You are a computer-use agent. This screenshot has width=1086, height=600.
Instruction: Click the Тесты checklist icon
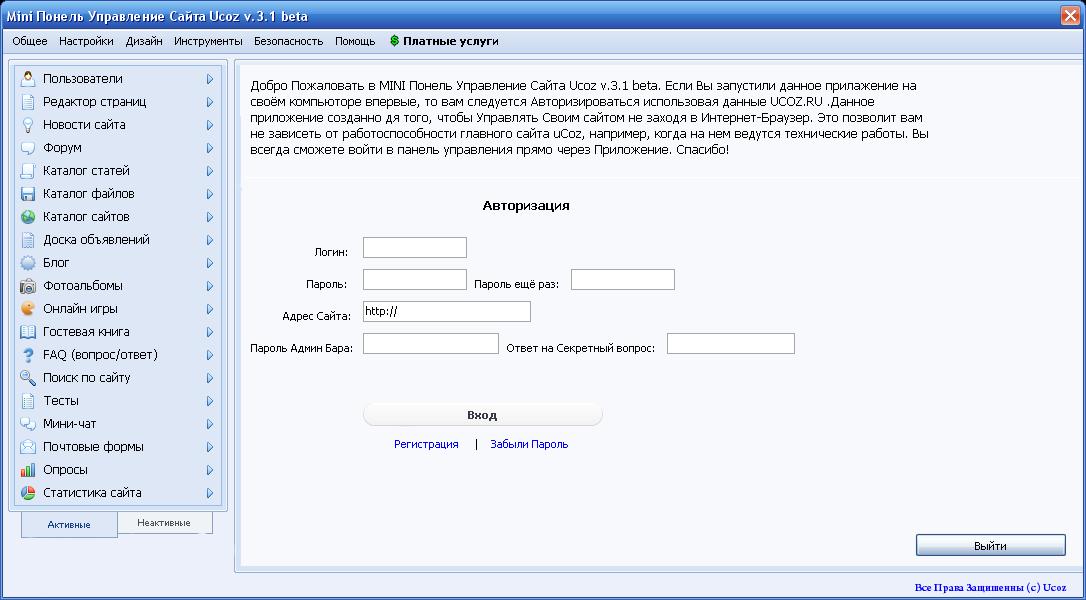[x=28, y=400]
